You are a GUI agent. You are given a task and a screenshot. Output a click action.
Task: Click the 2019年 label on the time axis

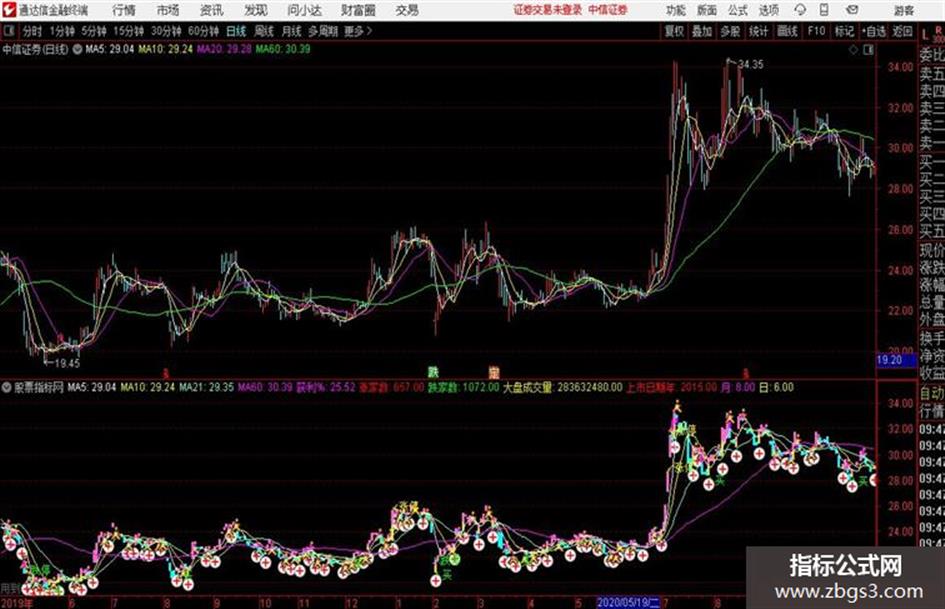[x=17, y=603]
